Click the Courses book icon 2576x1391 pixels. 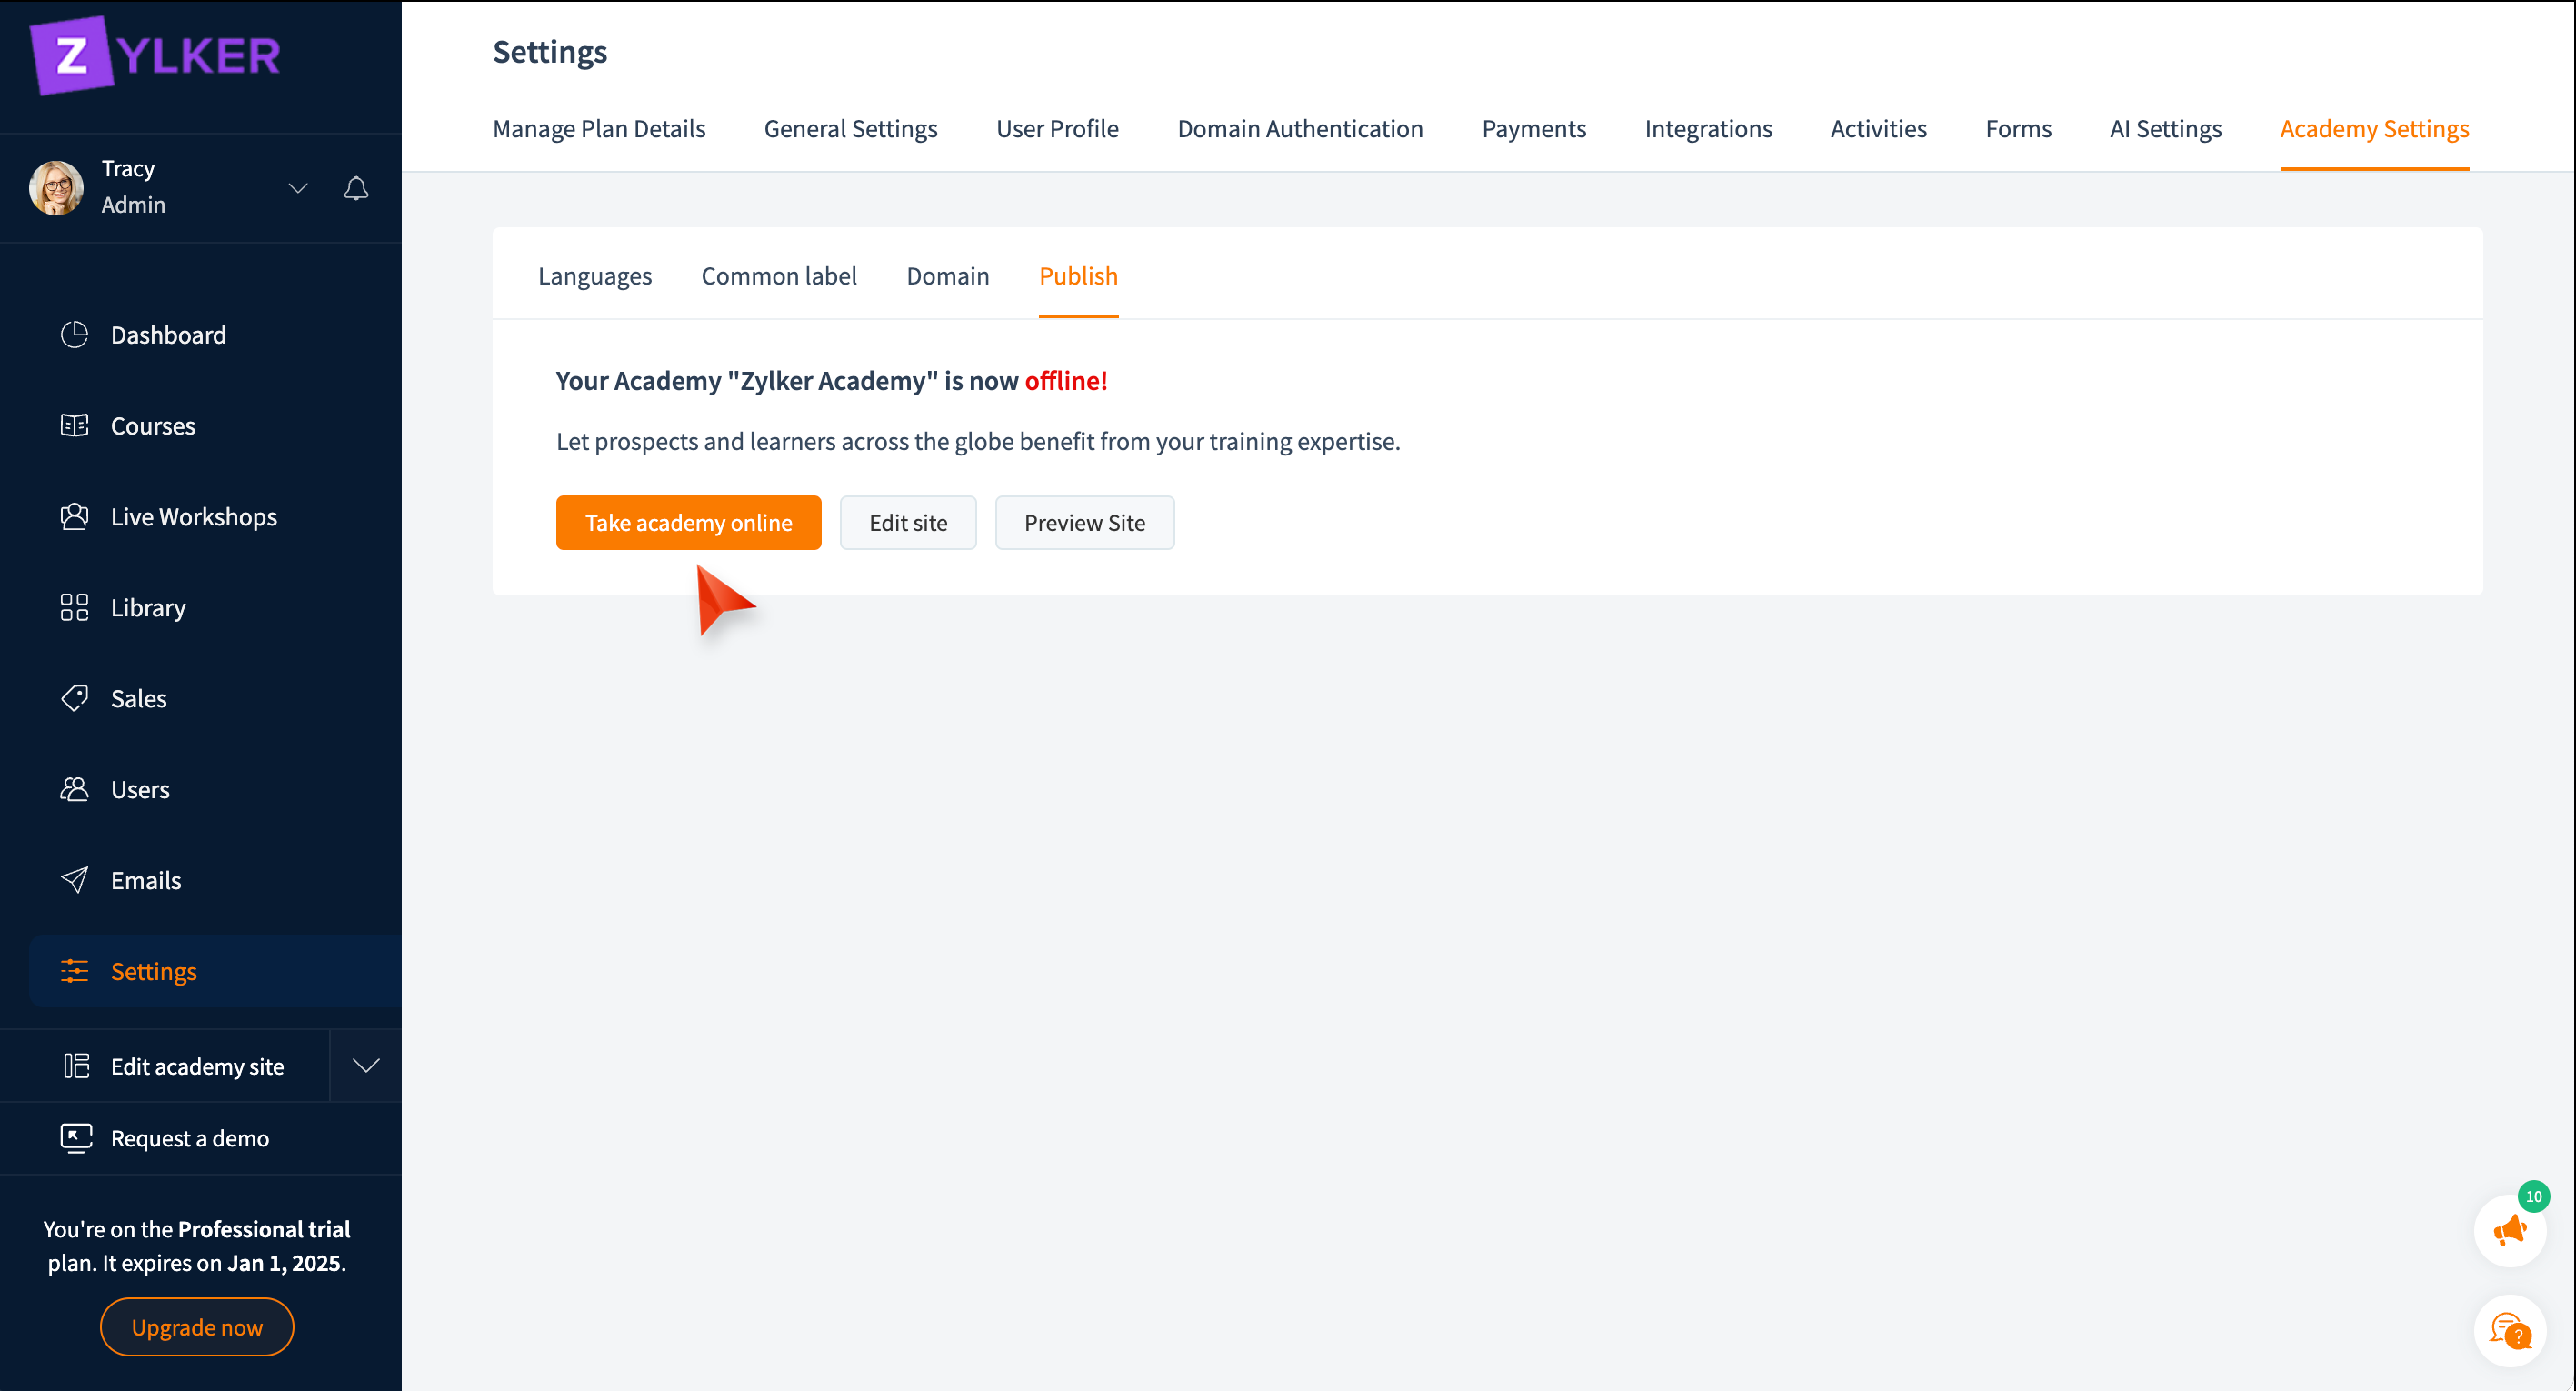[74, 426]
